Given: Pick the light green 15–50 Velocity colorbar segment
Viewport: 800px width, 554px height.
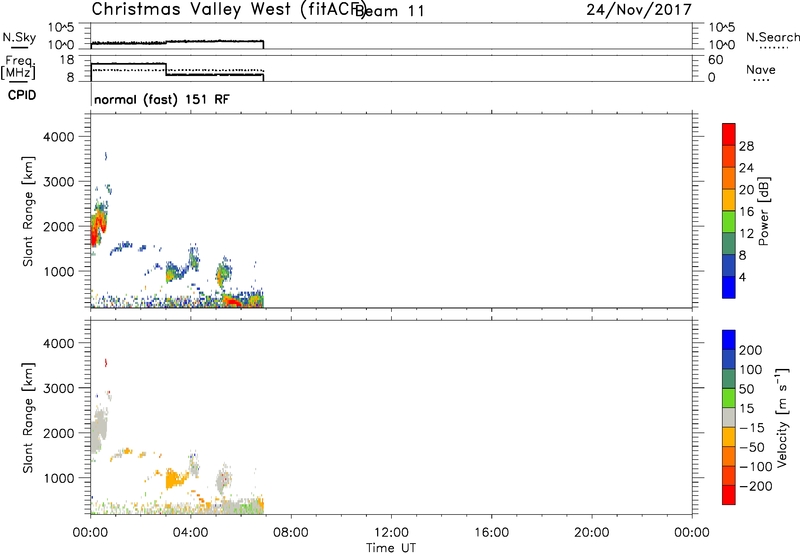Looking at the screenshot, I should tap(729, 398).
